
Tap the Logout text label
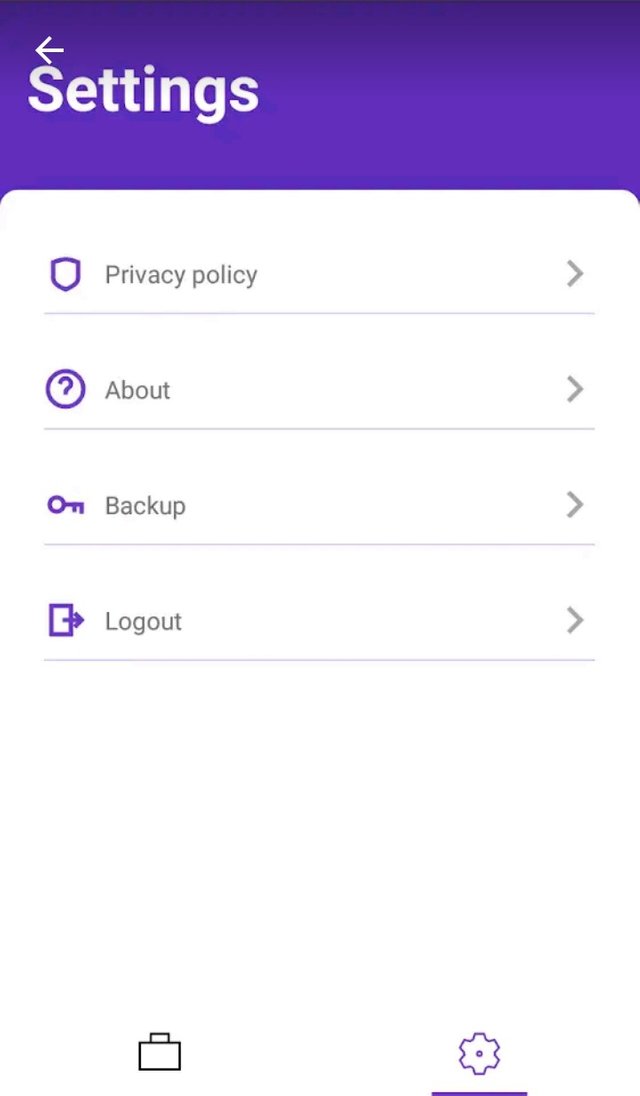click(143, 622)
